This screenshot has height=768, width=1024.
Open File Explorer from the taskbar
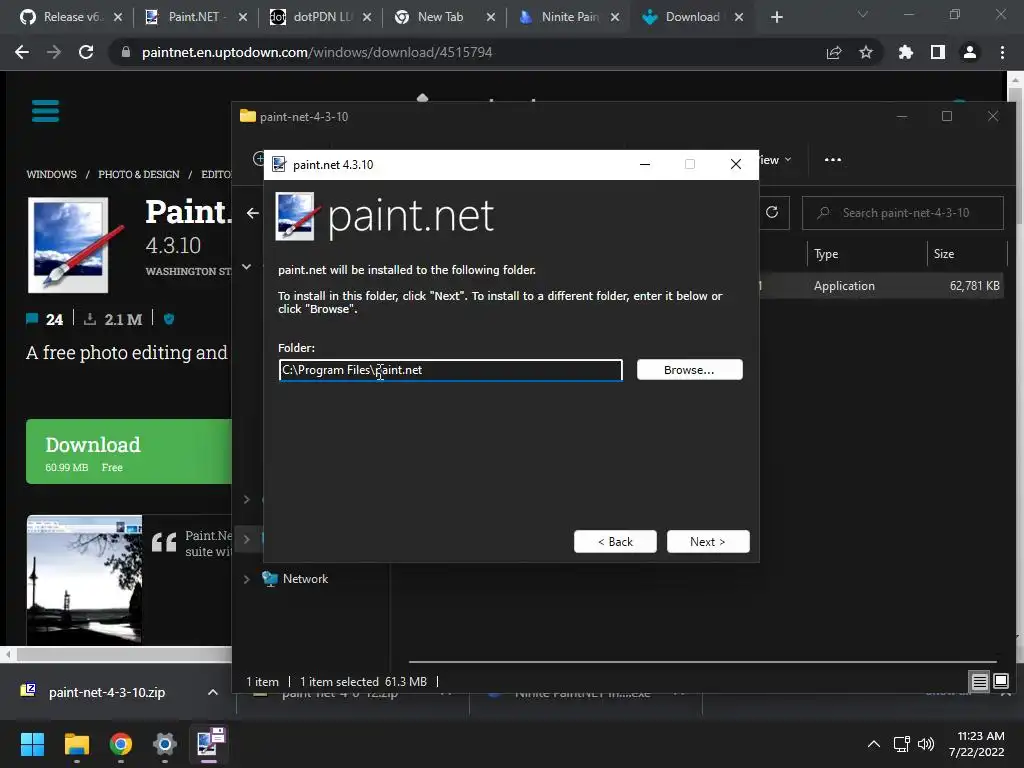point(76,744)
